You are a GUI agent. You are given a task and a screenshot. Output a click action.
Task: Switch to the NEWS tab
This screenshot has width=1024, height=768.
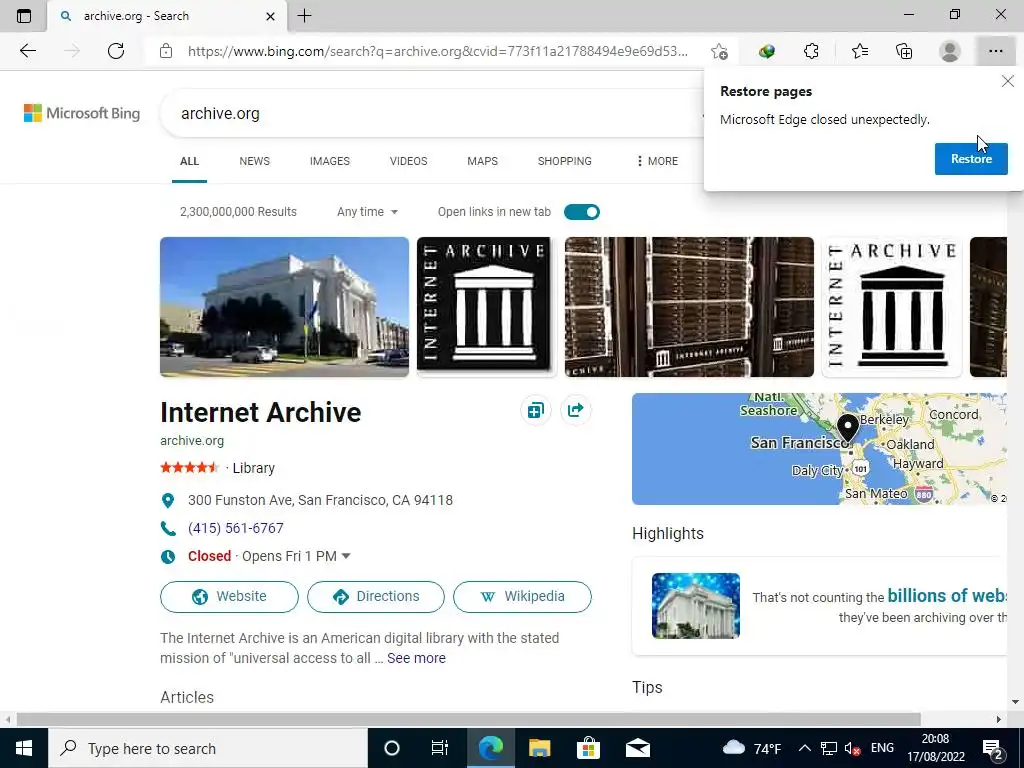254,161
